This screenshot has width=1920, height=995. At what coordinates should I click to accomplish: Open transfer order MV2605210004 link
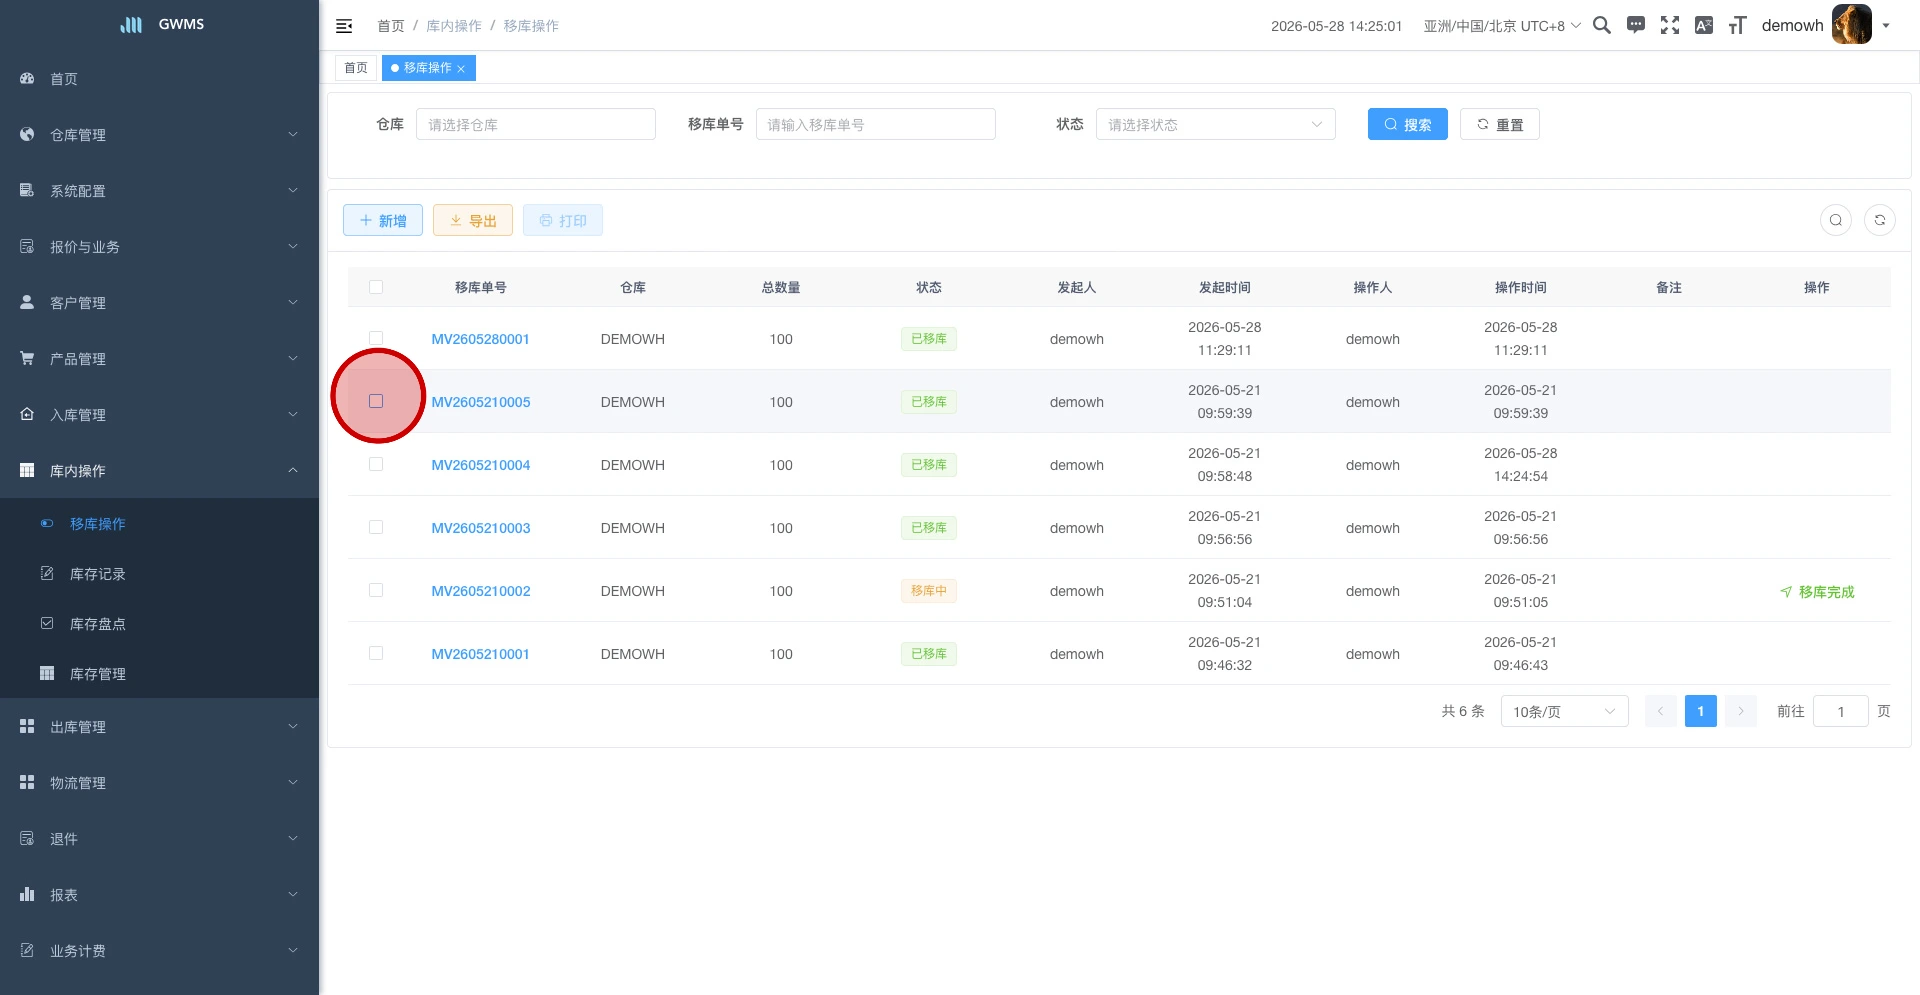pos(481,465)
